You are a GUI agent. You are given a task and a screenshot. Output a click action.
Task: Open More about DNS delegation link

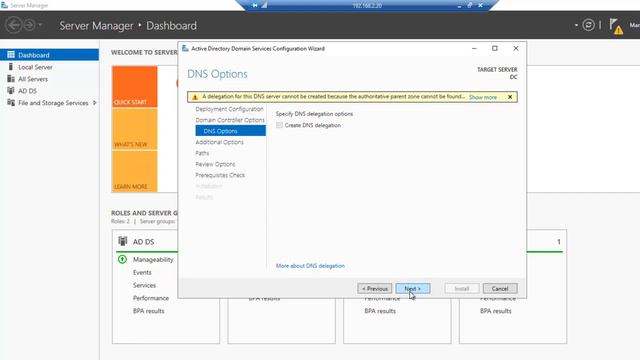[x=310, y=266]
